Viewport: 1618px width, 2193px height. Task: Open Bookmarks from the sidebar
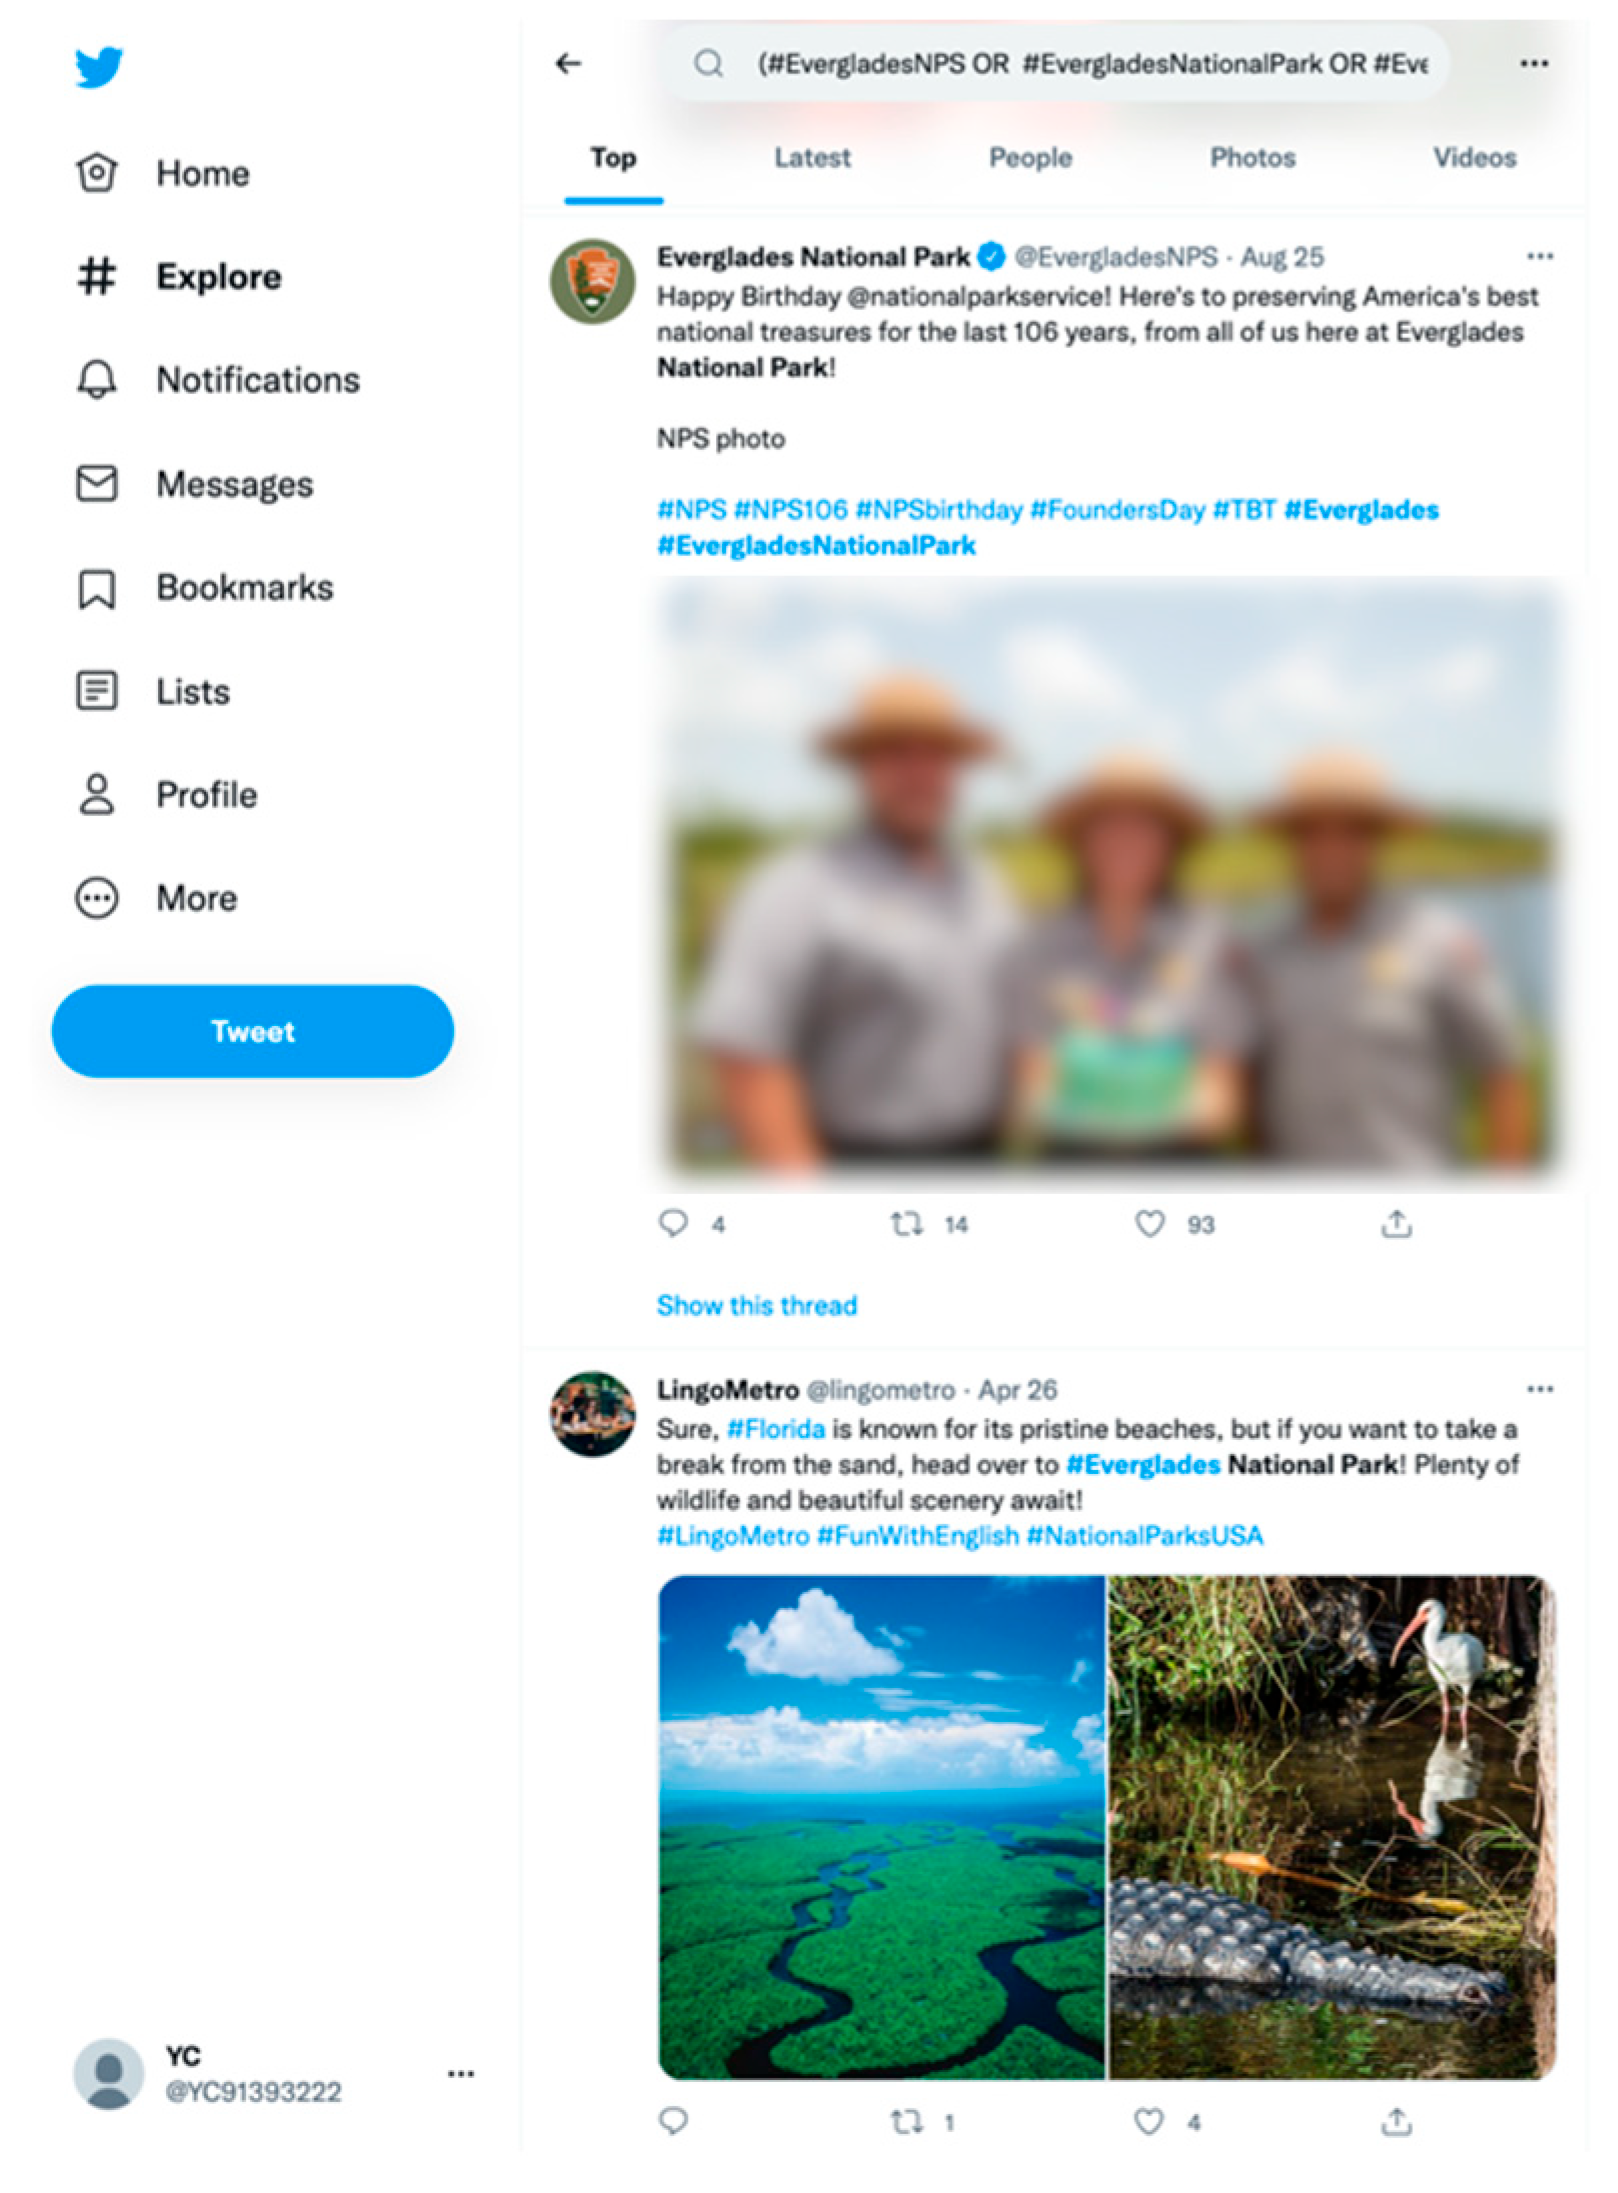(x=97, y=588)
